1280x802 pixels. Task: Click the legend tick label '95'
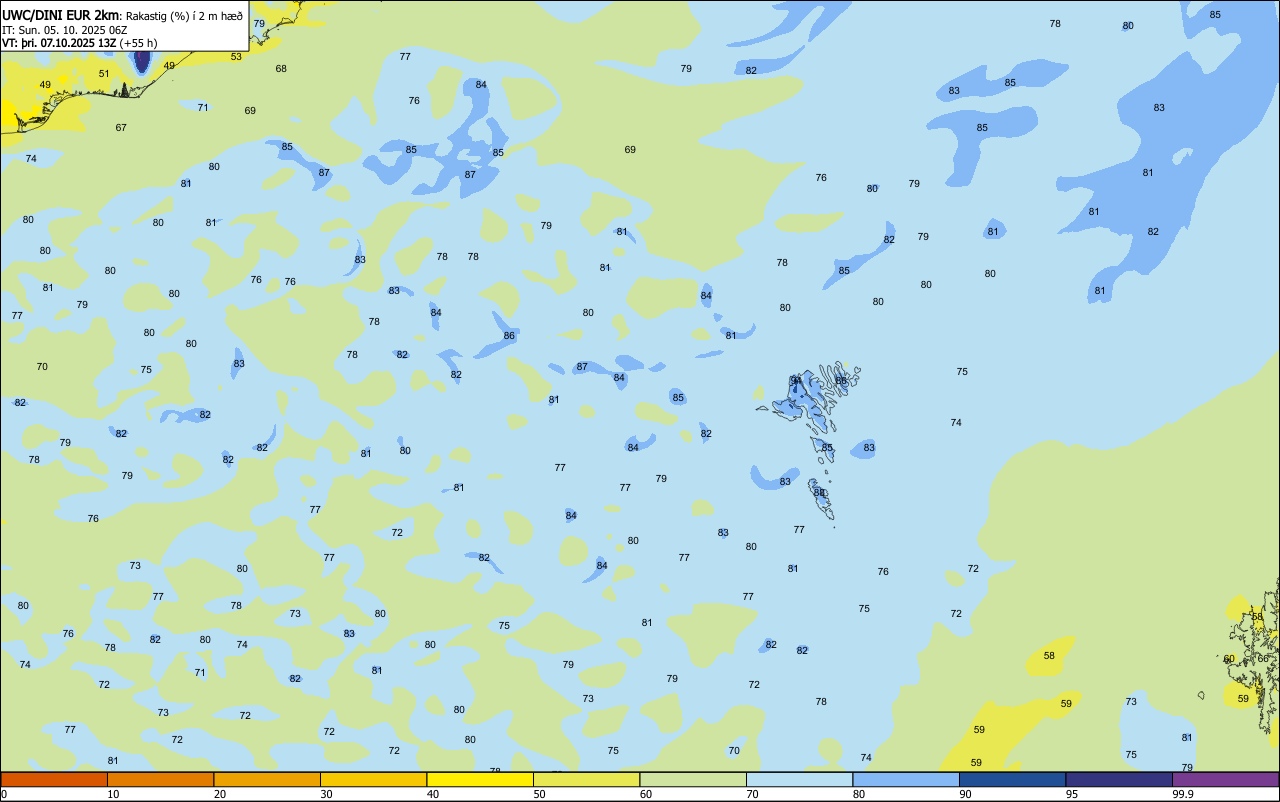click(x=1072, y=794)
